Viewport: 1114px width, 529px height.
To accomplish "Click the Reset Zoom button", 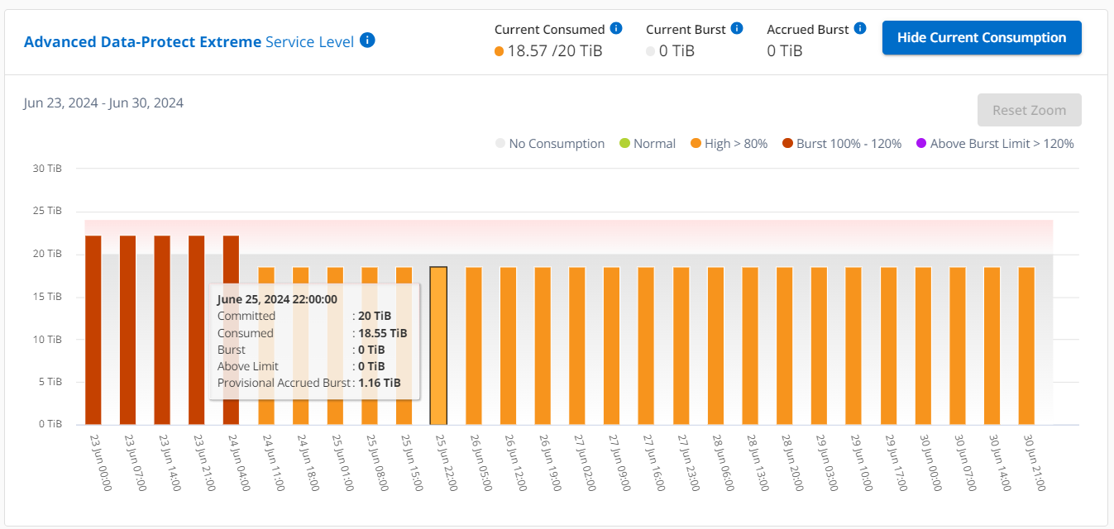I will (1029, 110).
